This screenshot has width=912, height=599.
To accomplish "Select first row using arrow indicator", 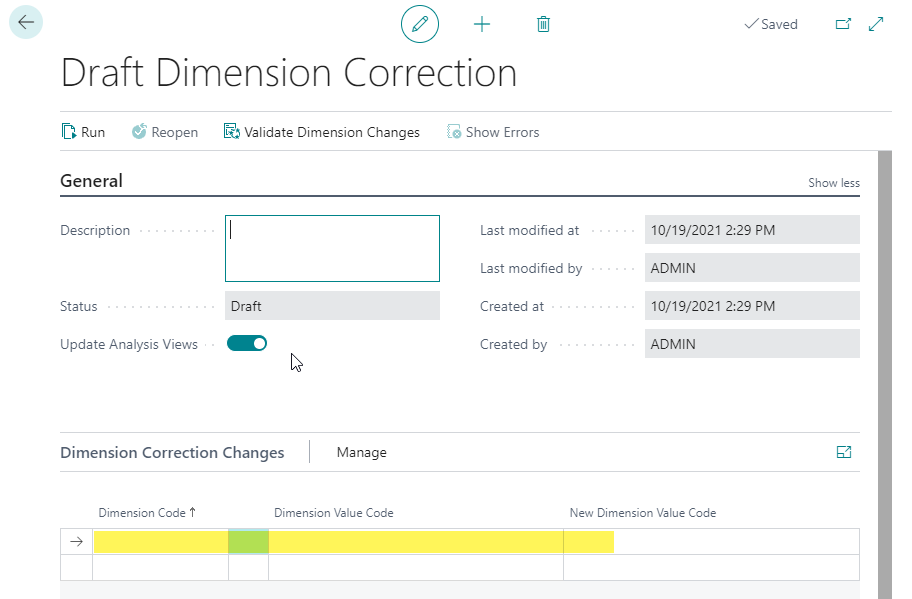I will [76, 542].
